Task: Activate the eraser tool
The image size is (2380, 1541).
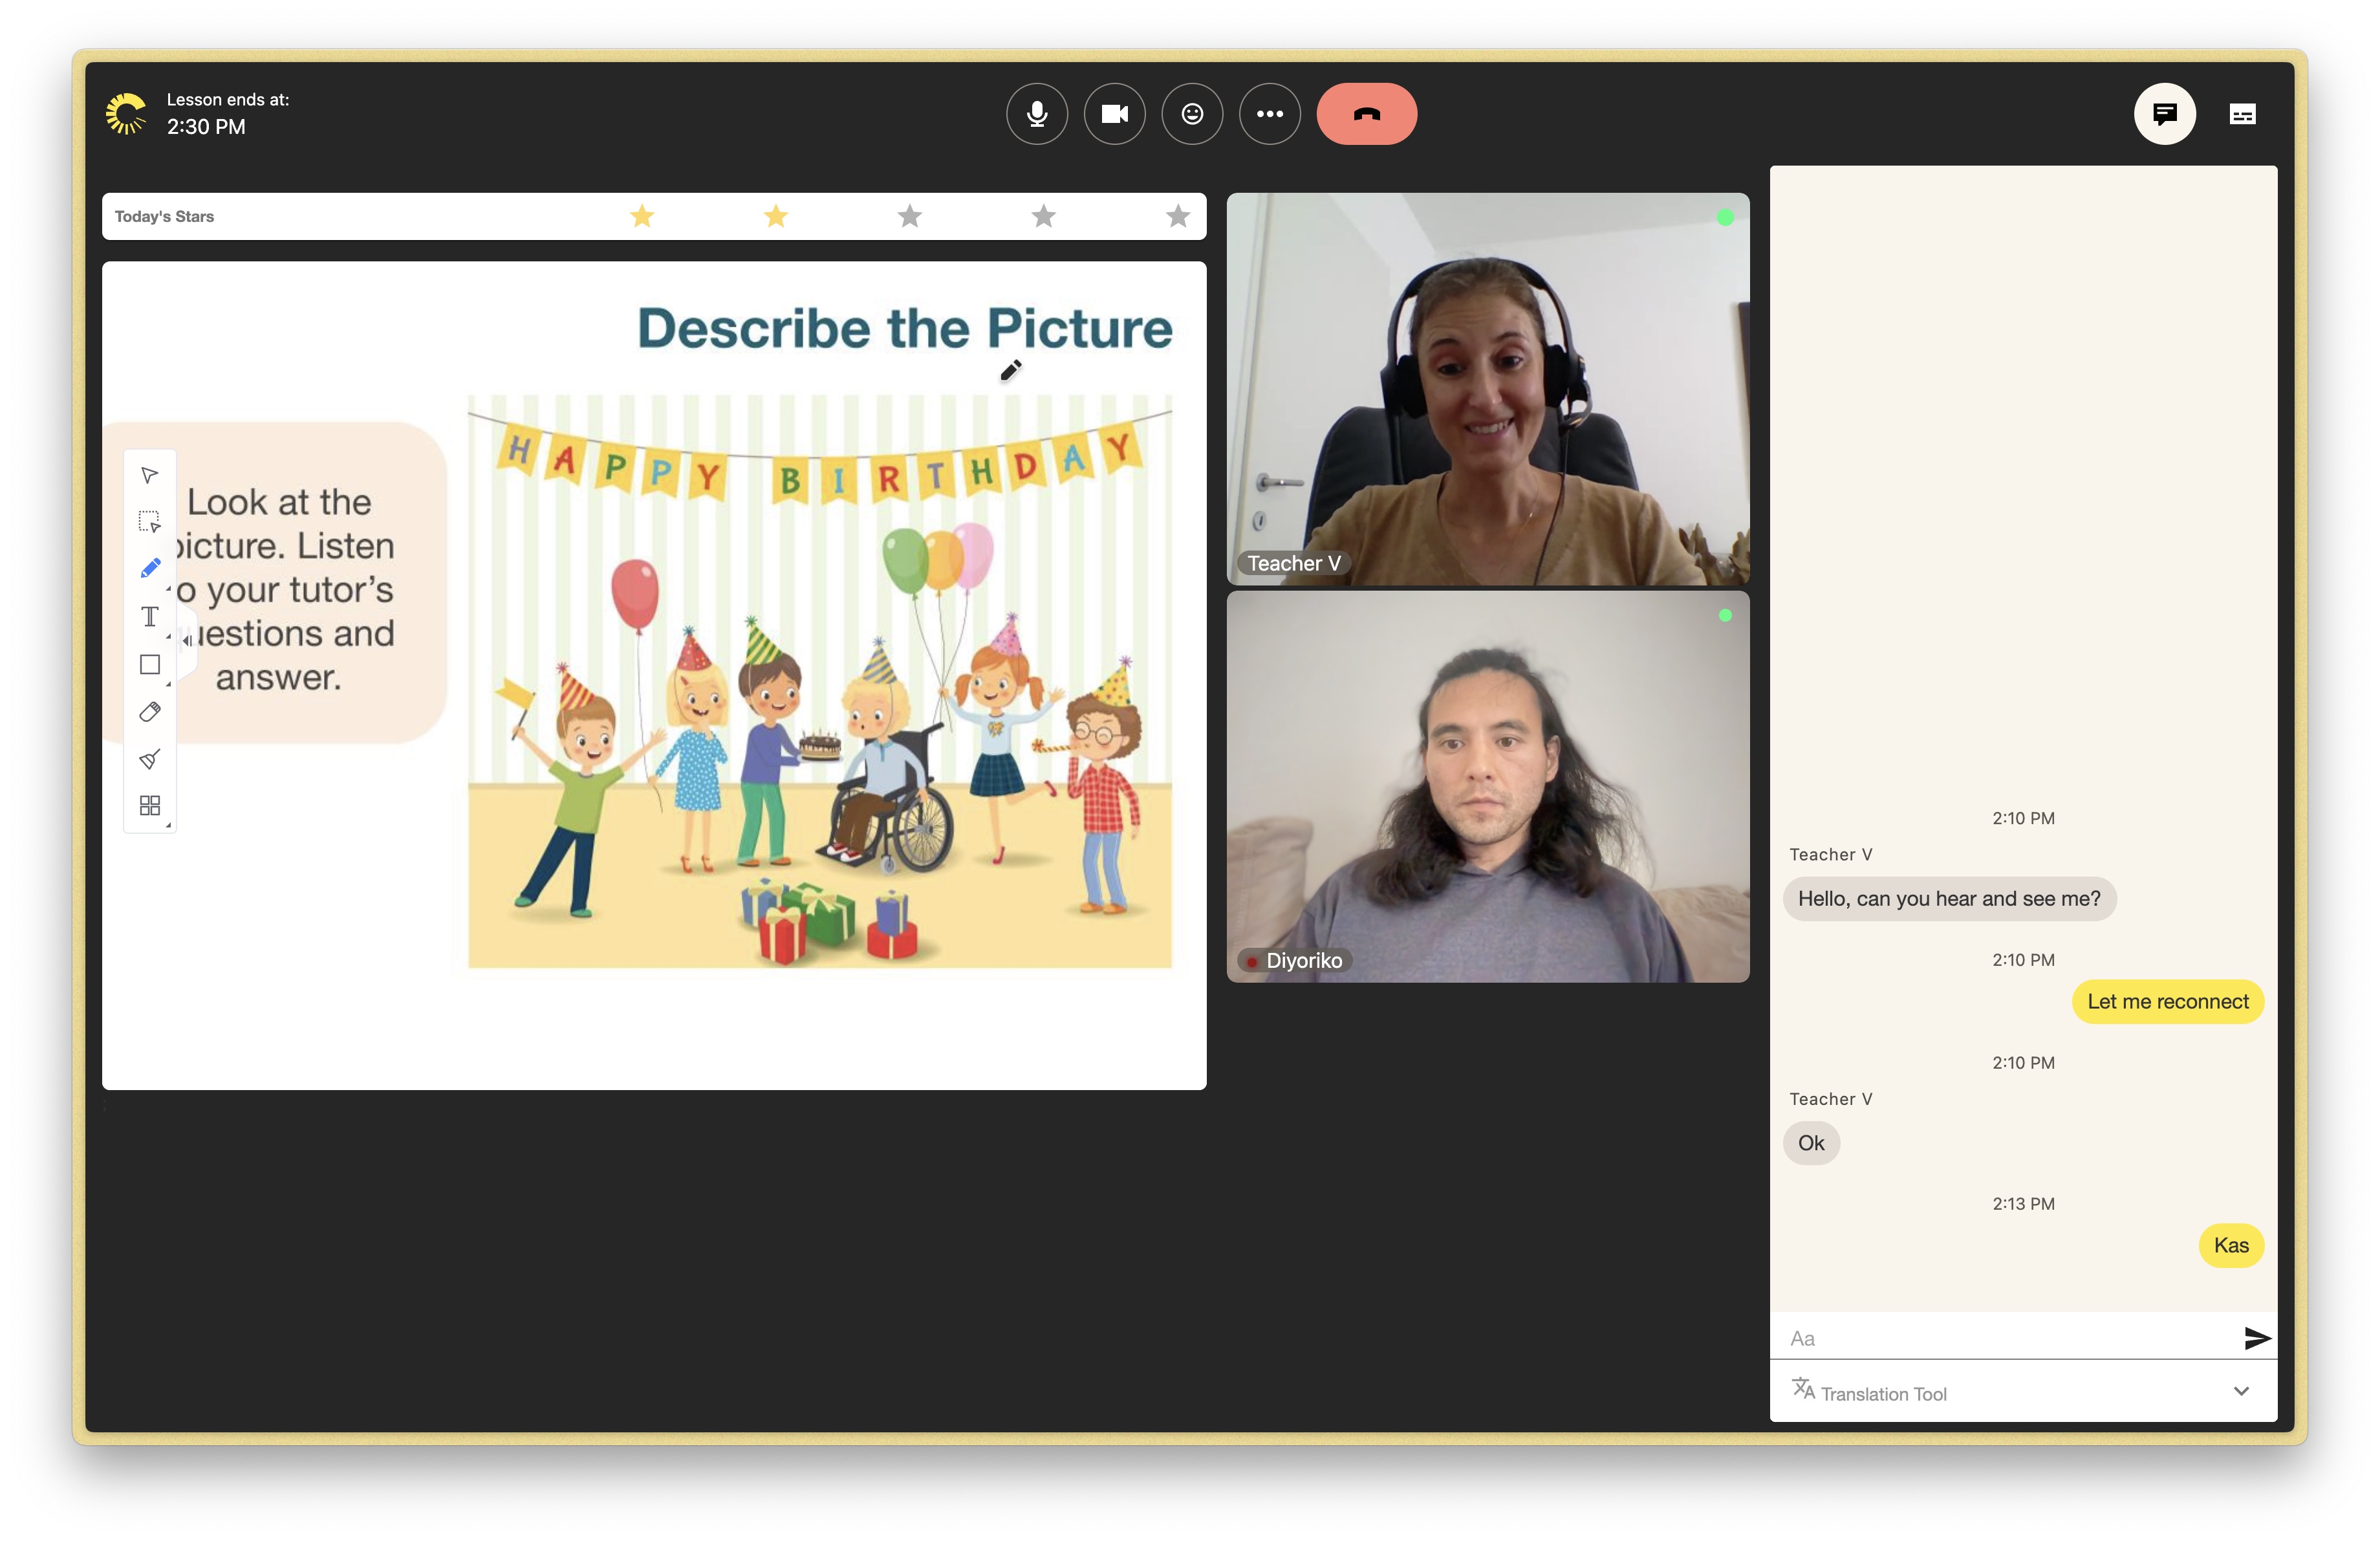Action: coord(150,712)
